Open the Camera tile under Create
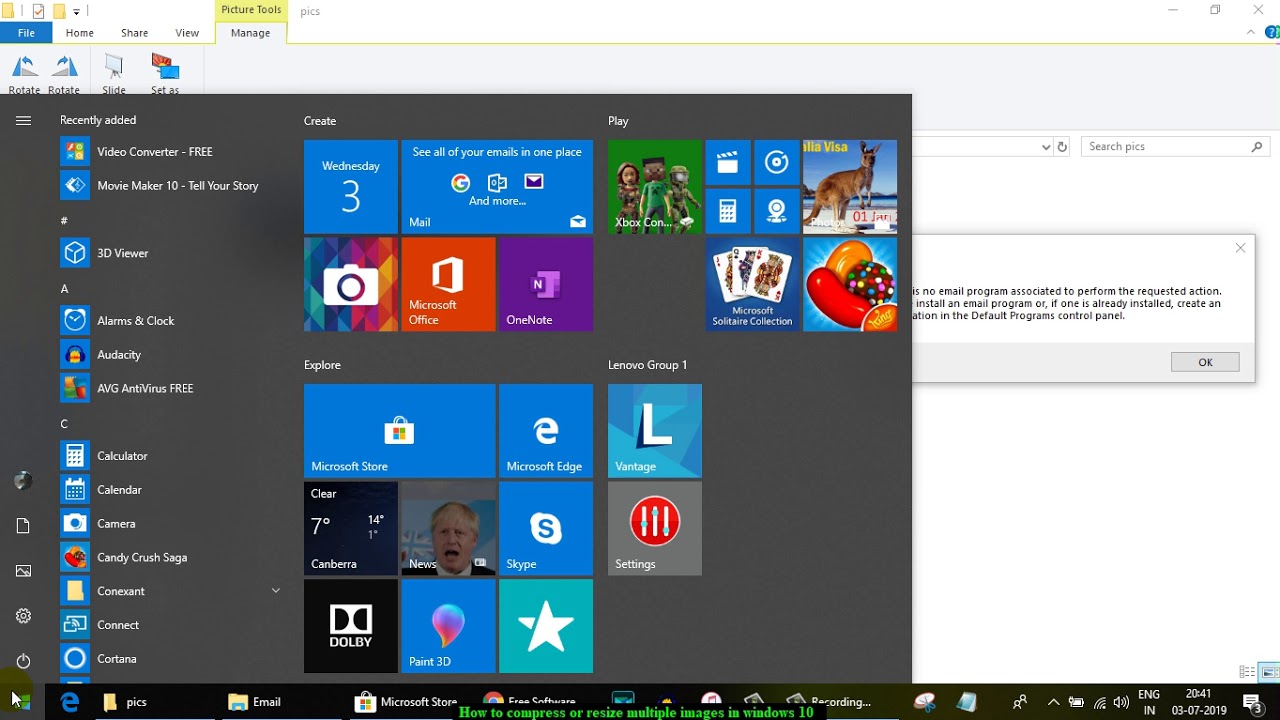Image resolution: width=1280 pixels, height=720 pixels. click(x=351, y=285)
